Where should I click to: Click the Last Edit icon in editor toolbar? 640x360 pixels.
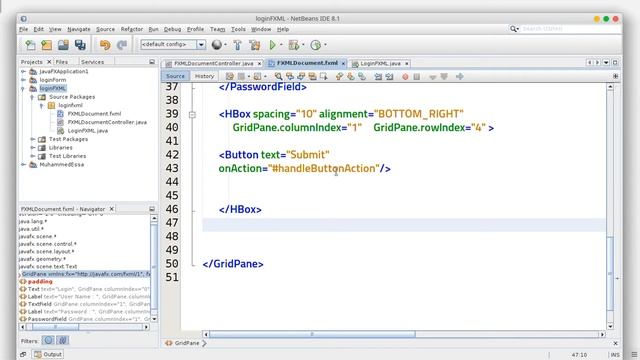coord(230,76)
